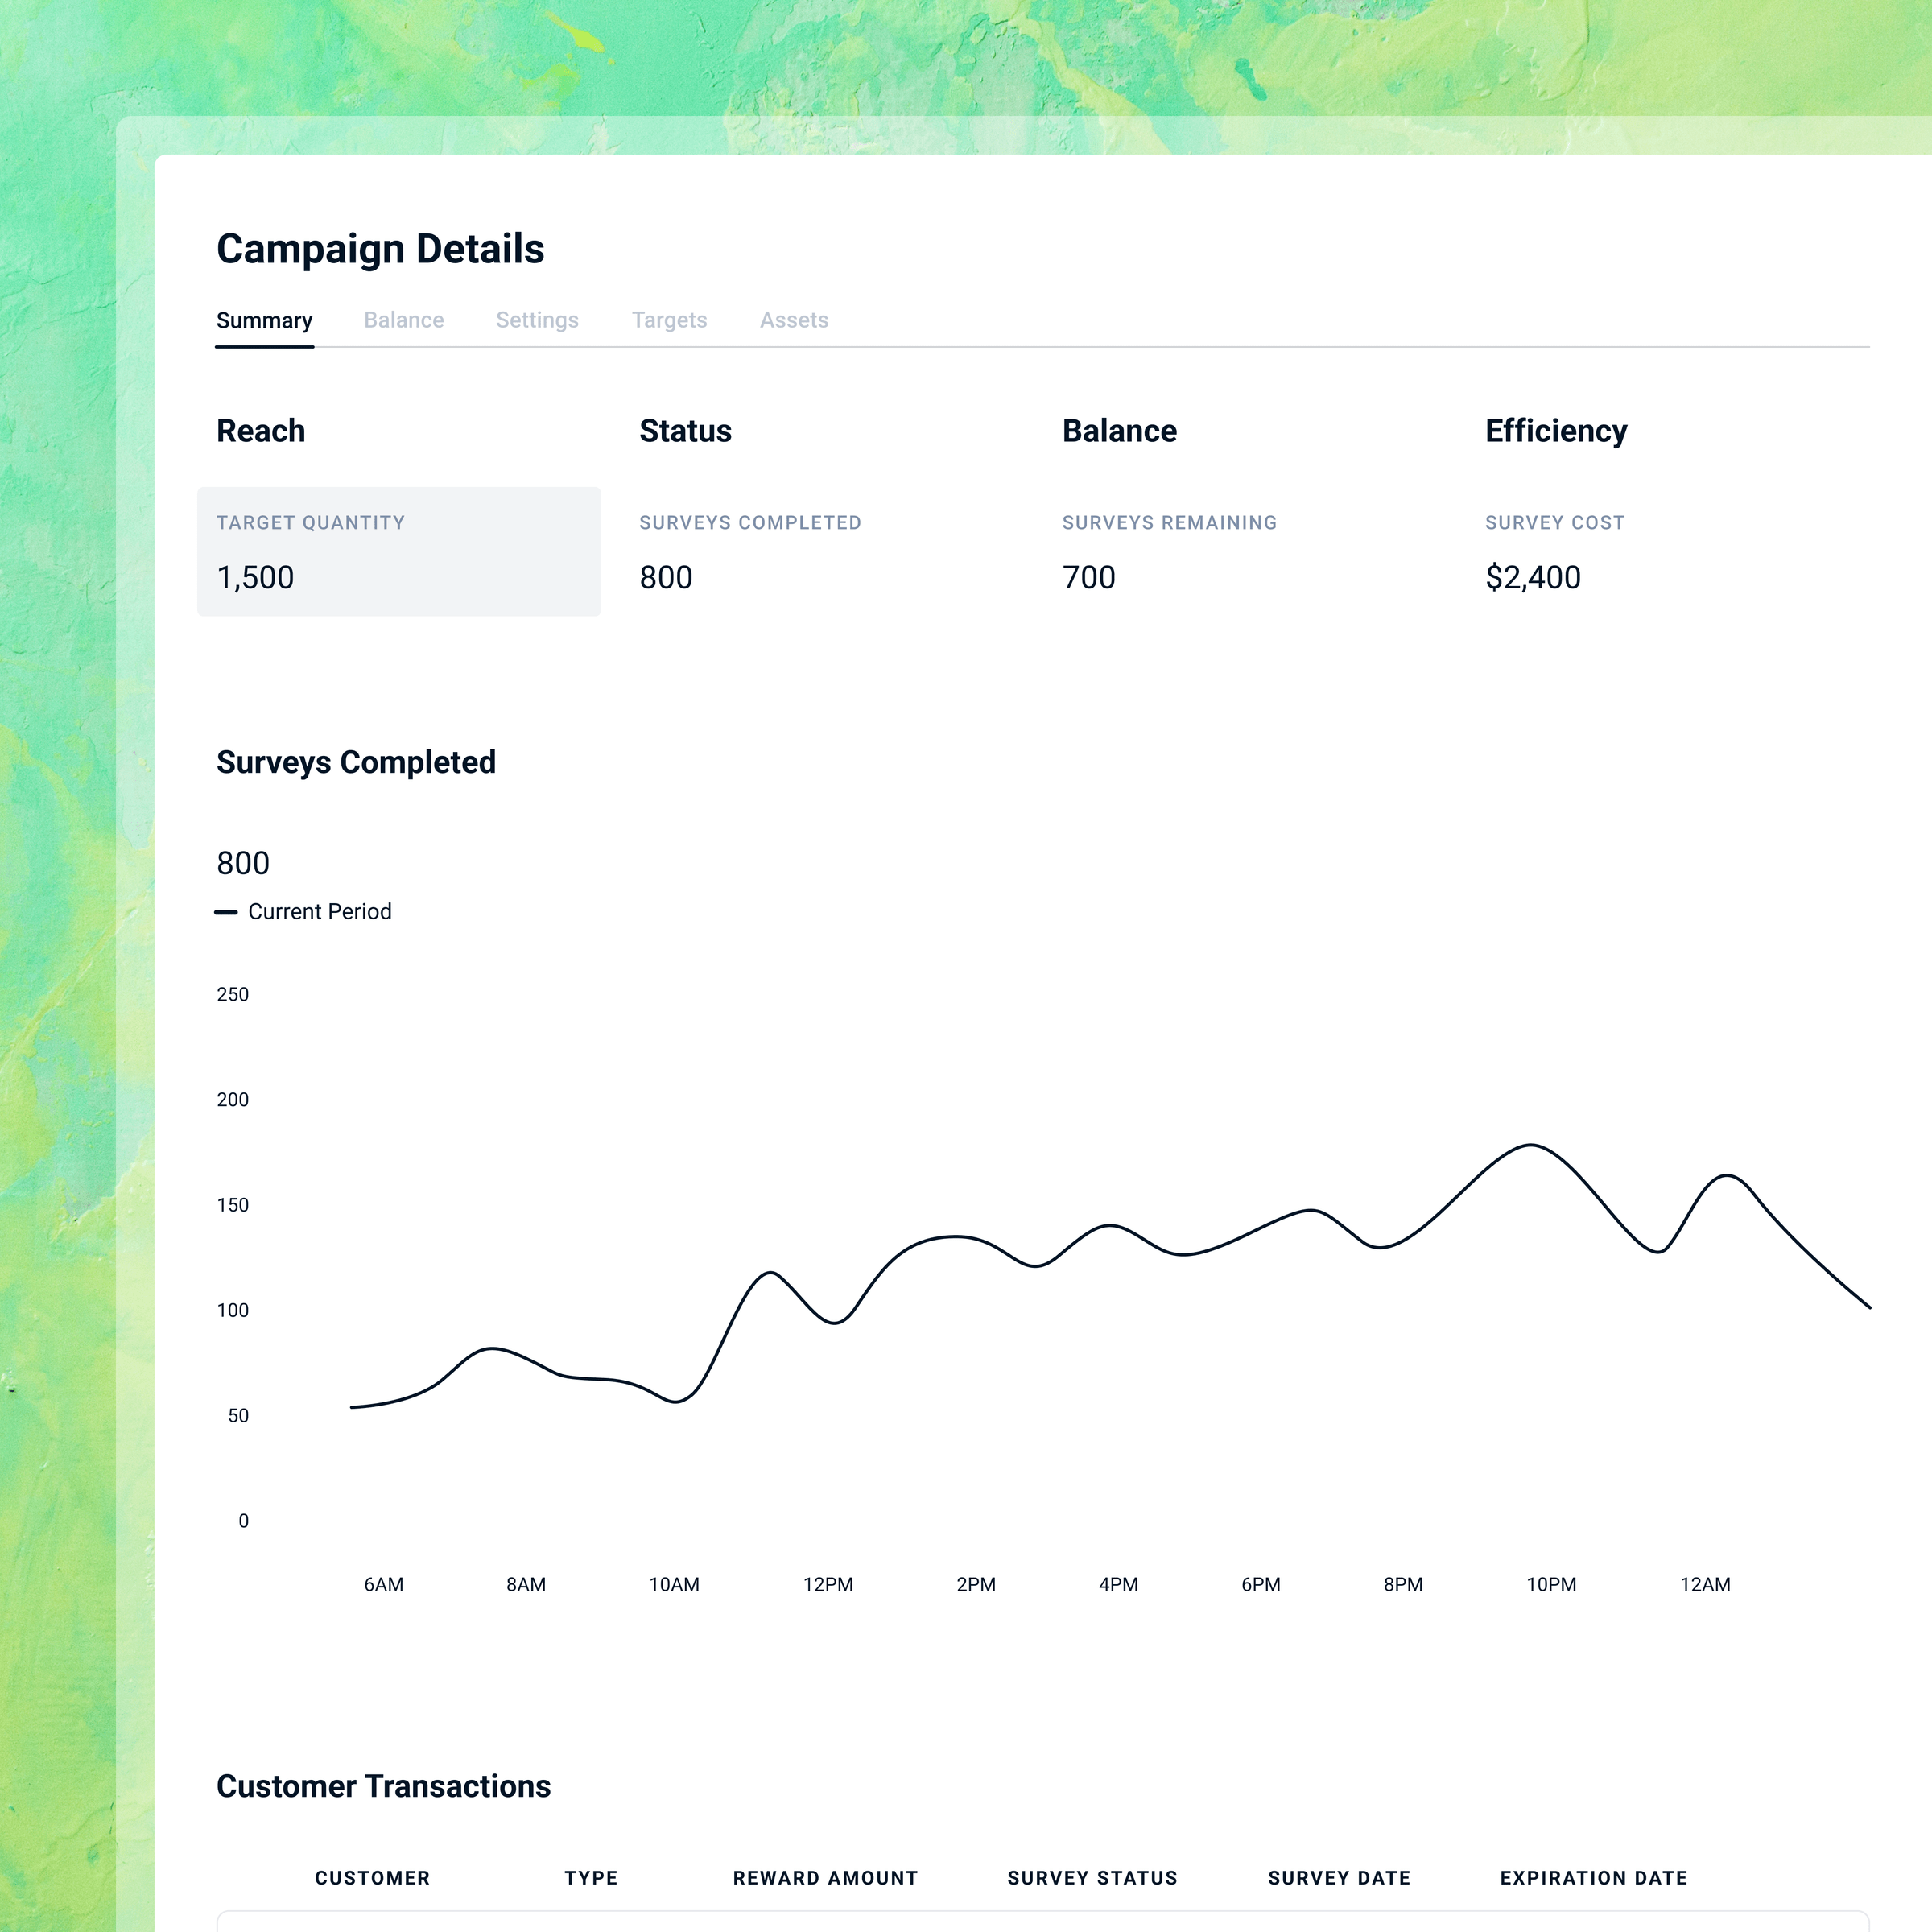1932x1932 pixels.
Task: Open the Settings tab
Action: (x=537, y=320)
